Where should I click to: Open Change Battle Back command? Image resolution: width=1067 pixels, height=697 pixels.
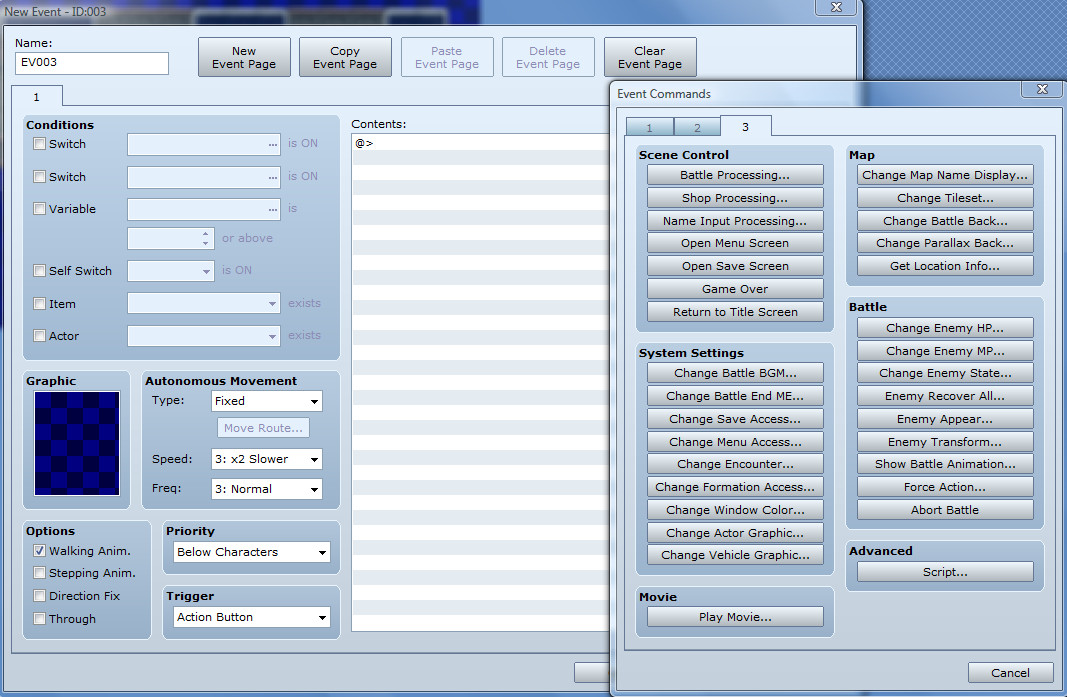[x=945, y=221]
